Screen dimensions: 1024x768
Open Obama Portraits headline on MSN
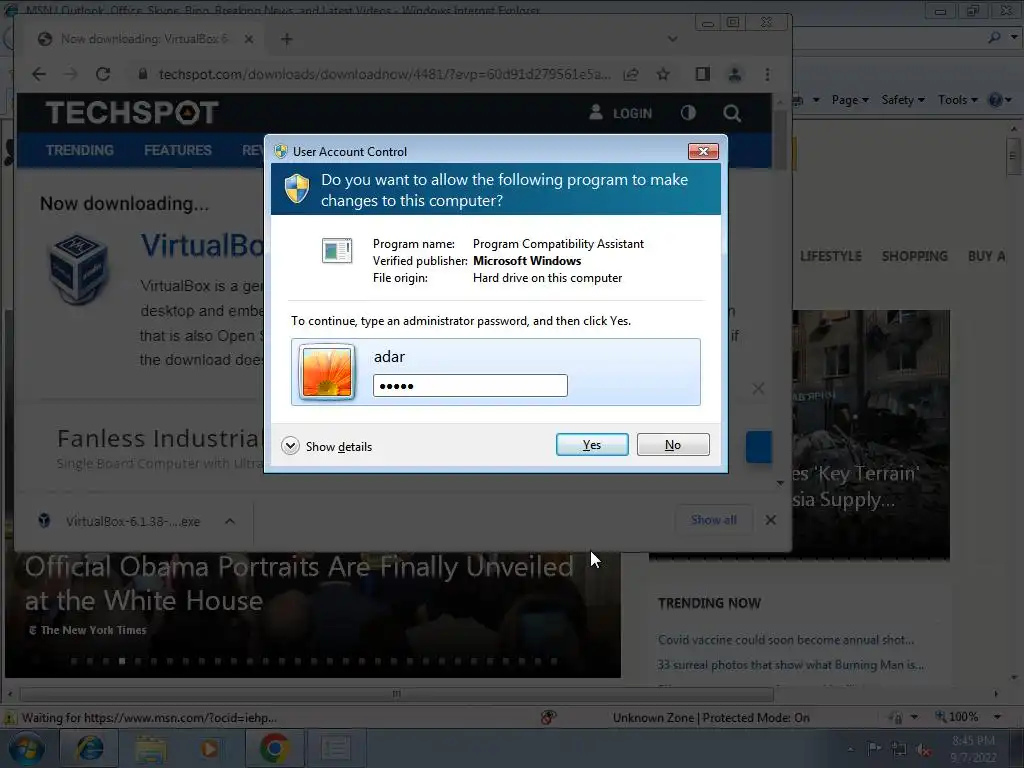coord(299,583)
